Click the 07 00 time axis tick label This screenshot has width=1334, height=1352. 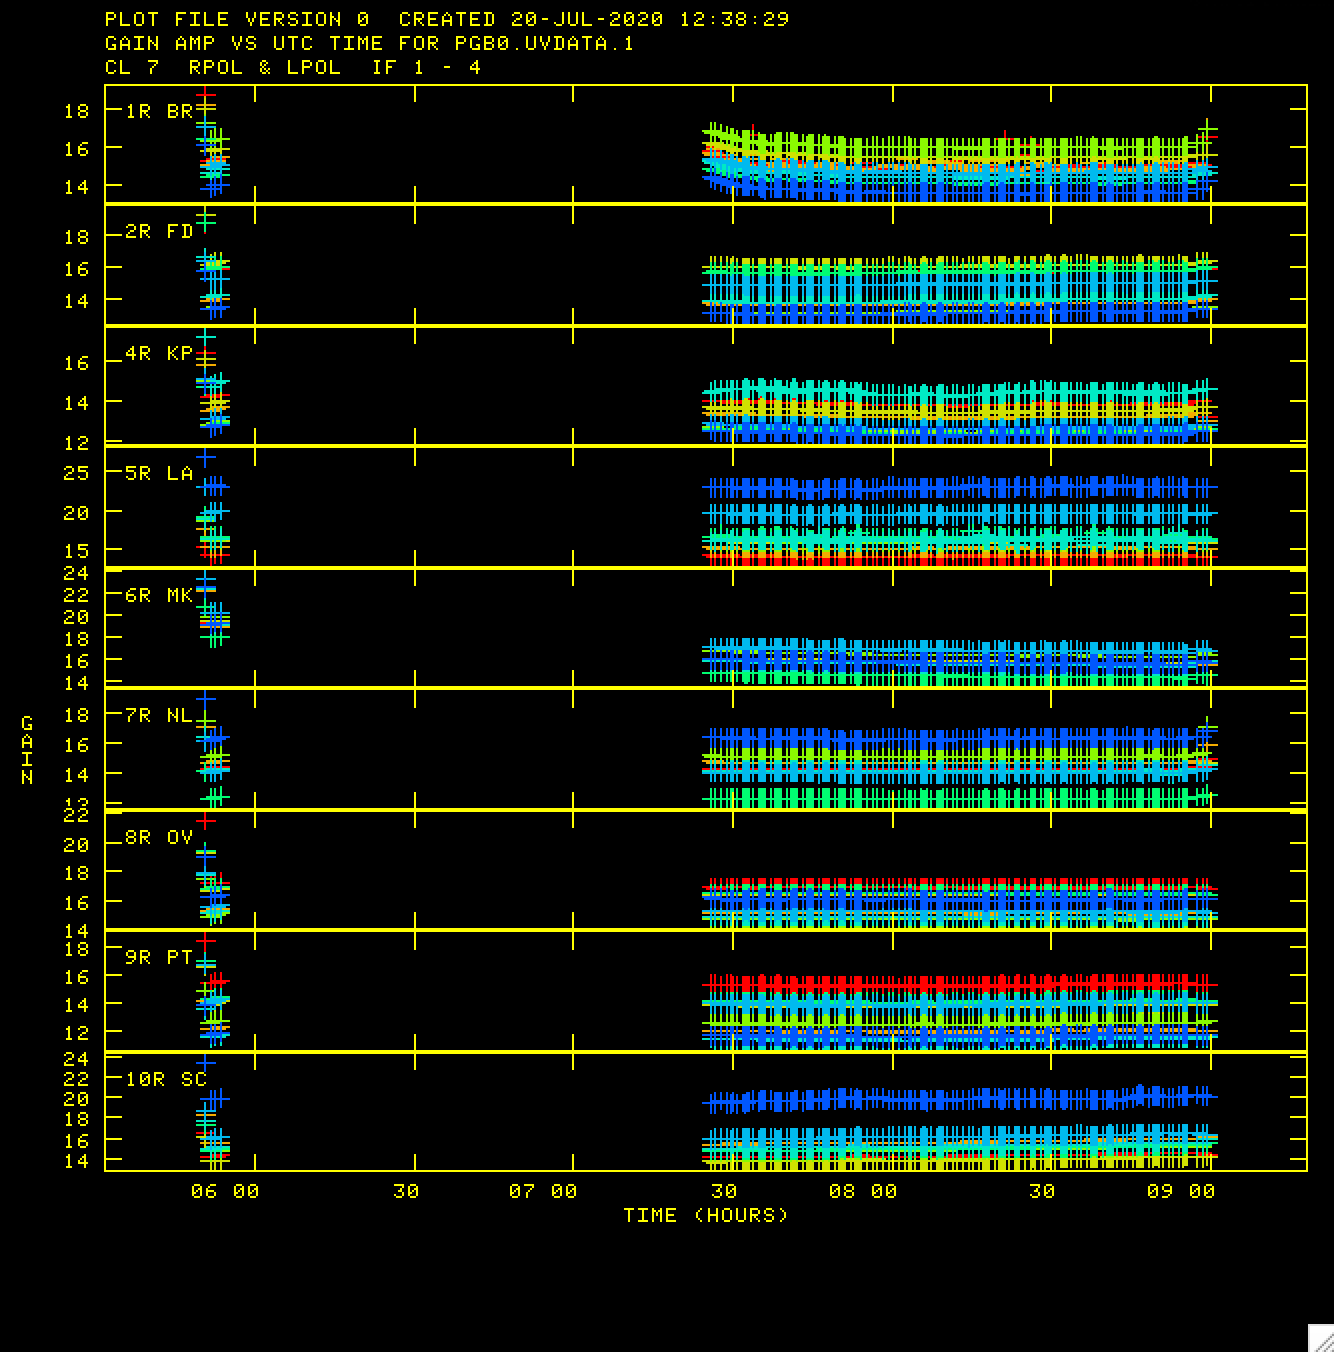click(x=543, y=1191)
